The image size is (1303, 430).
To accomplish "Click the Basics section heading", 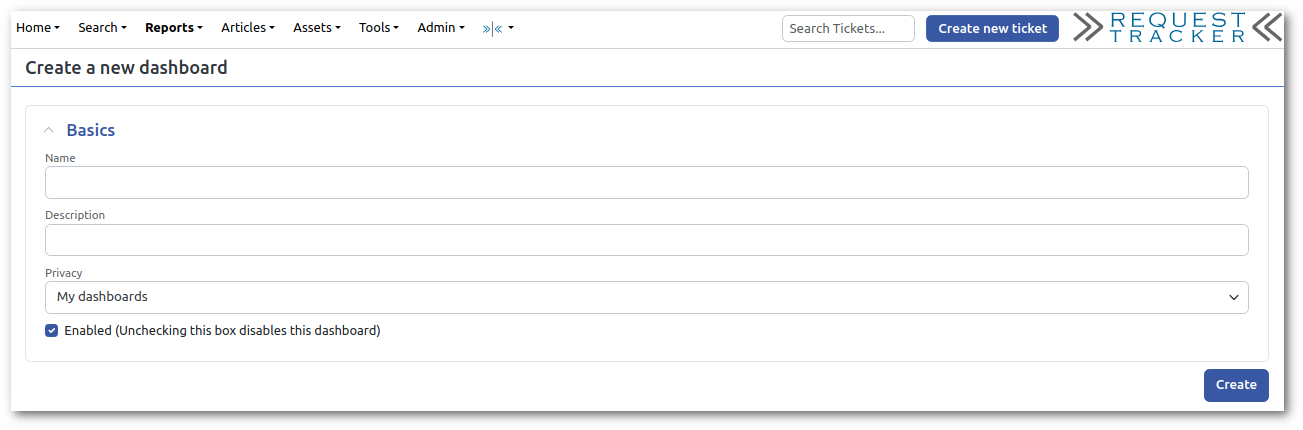I will (90, 130).
